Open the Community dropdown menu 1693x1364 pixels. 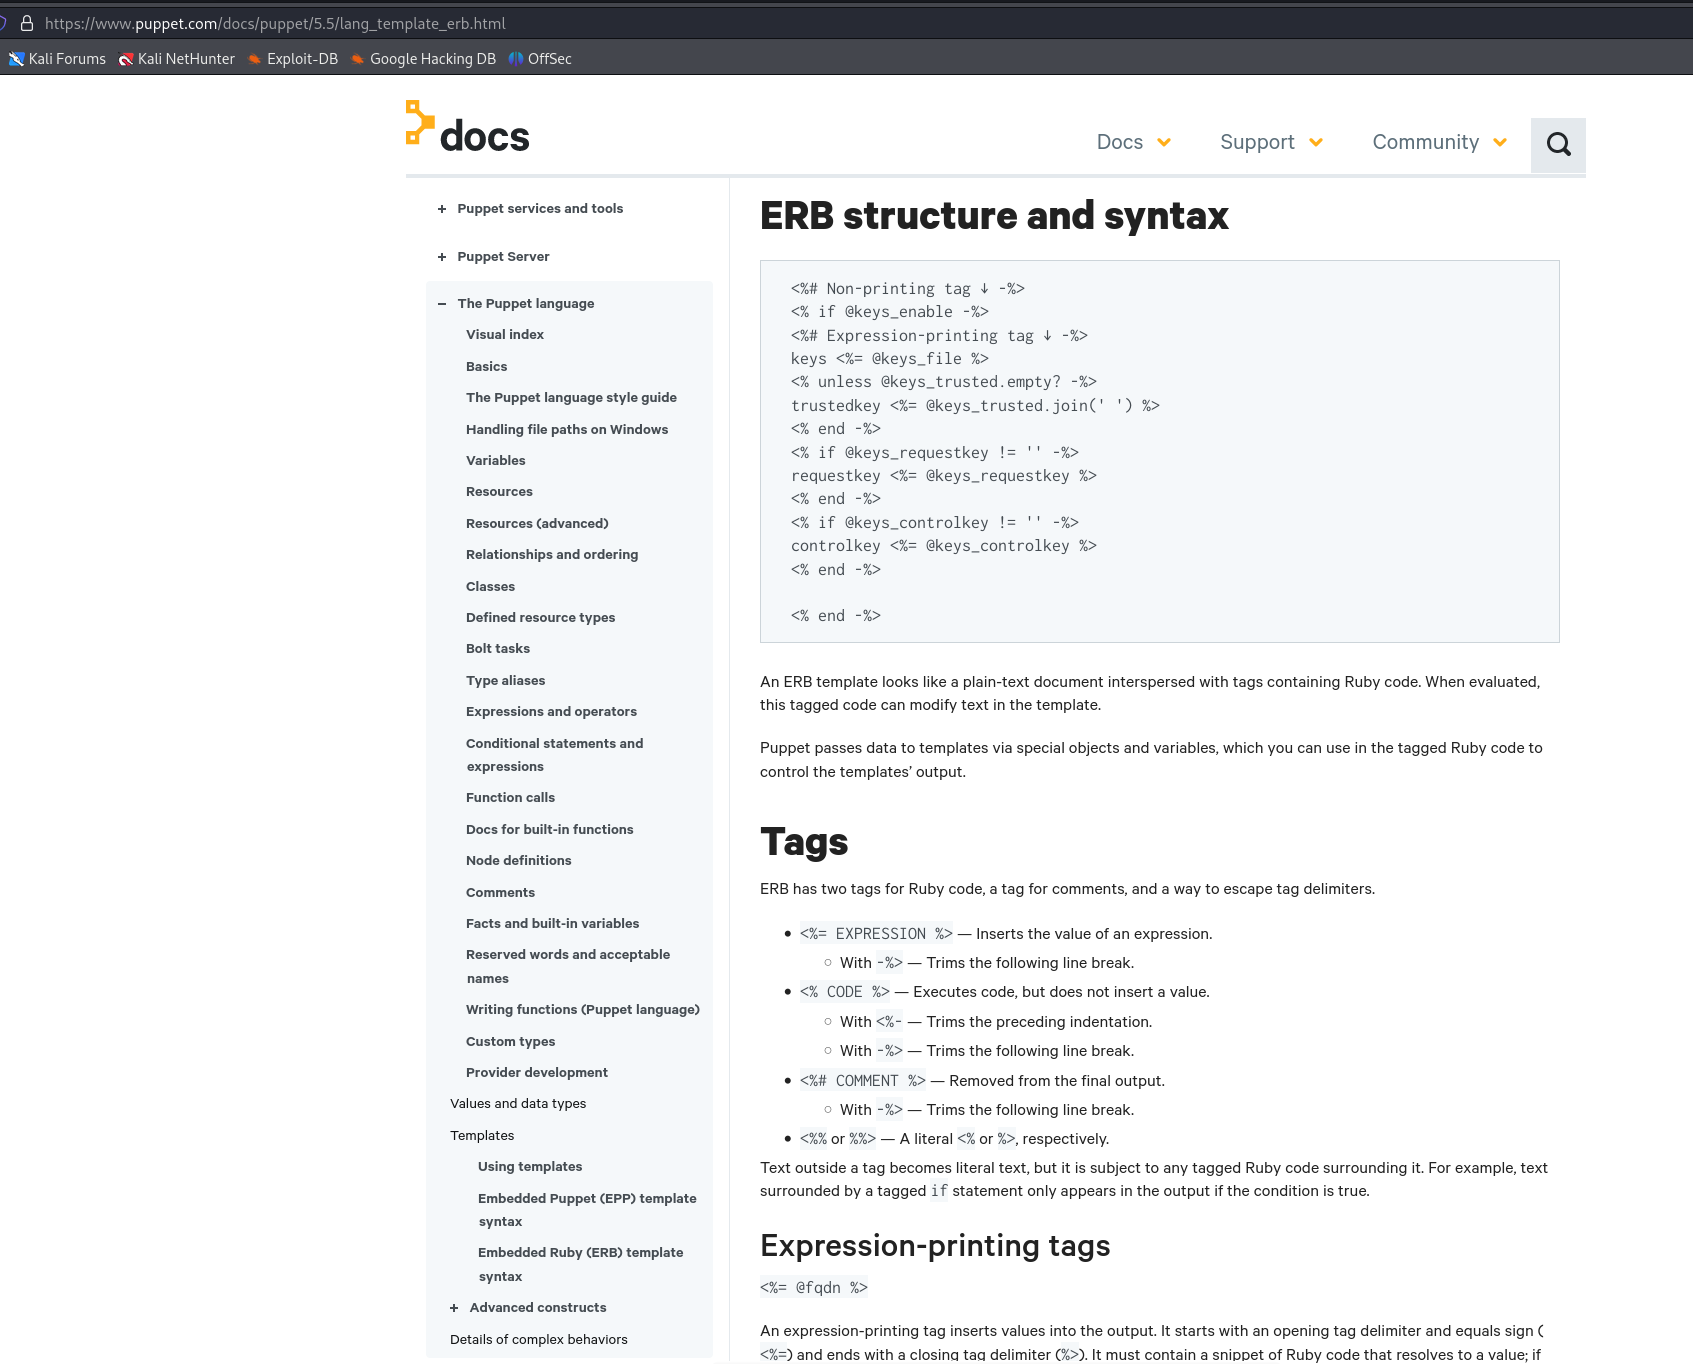click(1439, 142)
